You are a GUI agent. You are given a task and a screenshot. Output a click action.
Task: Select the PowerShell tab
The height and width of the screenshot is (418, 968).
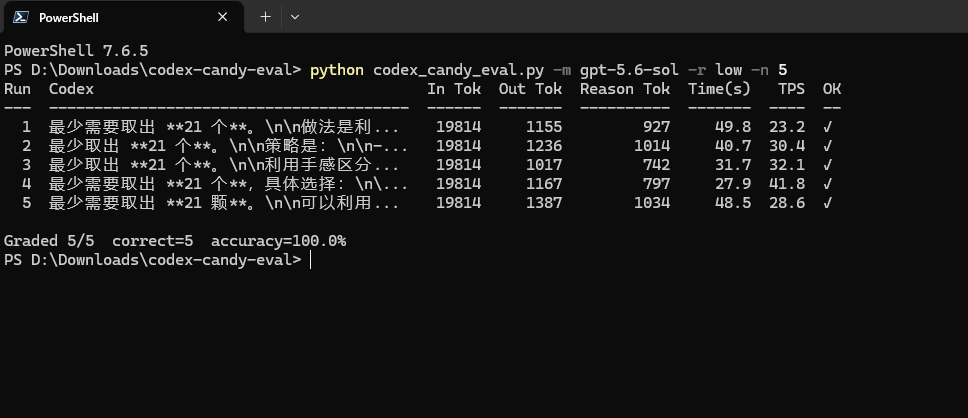coord(123,17)
